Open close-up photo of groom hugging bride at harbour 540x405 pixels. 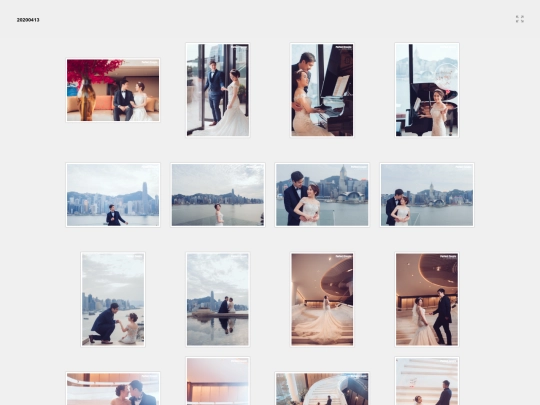point(322,195)
